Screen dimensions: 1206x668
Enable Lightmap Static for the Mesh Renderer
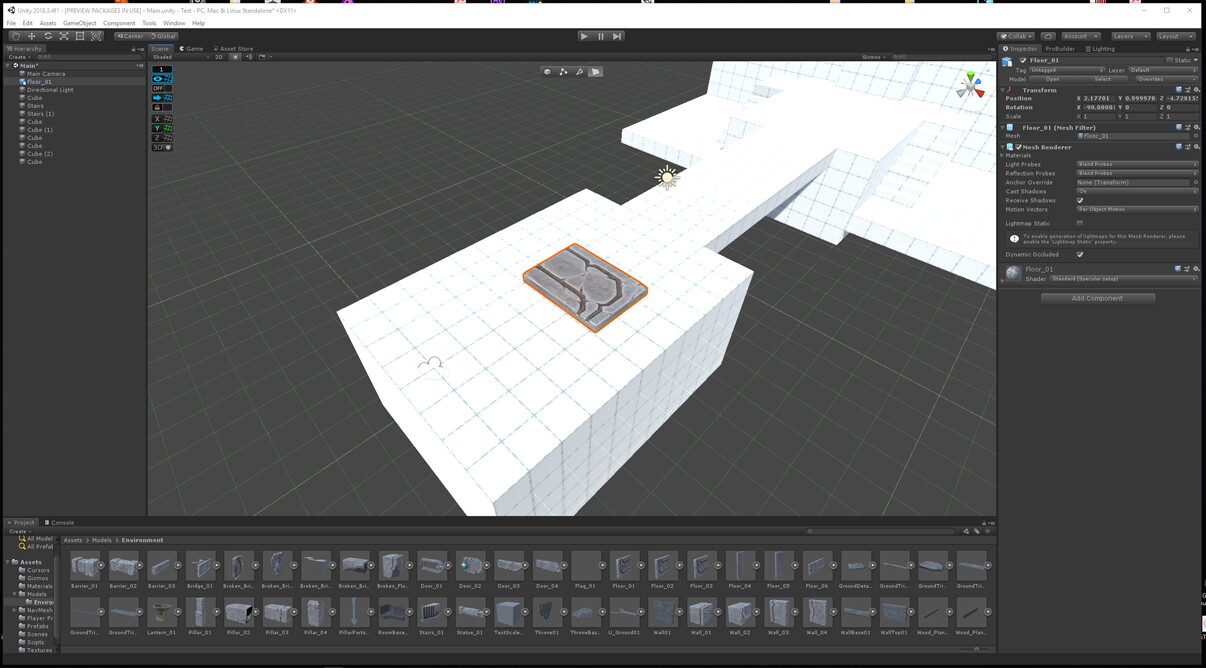1079,222
